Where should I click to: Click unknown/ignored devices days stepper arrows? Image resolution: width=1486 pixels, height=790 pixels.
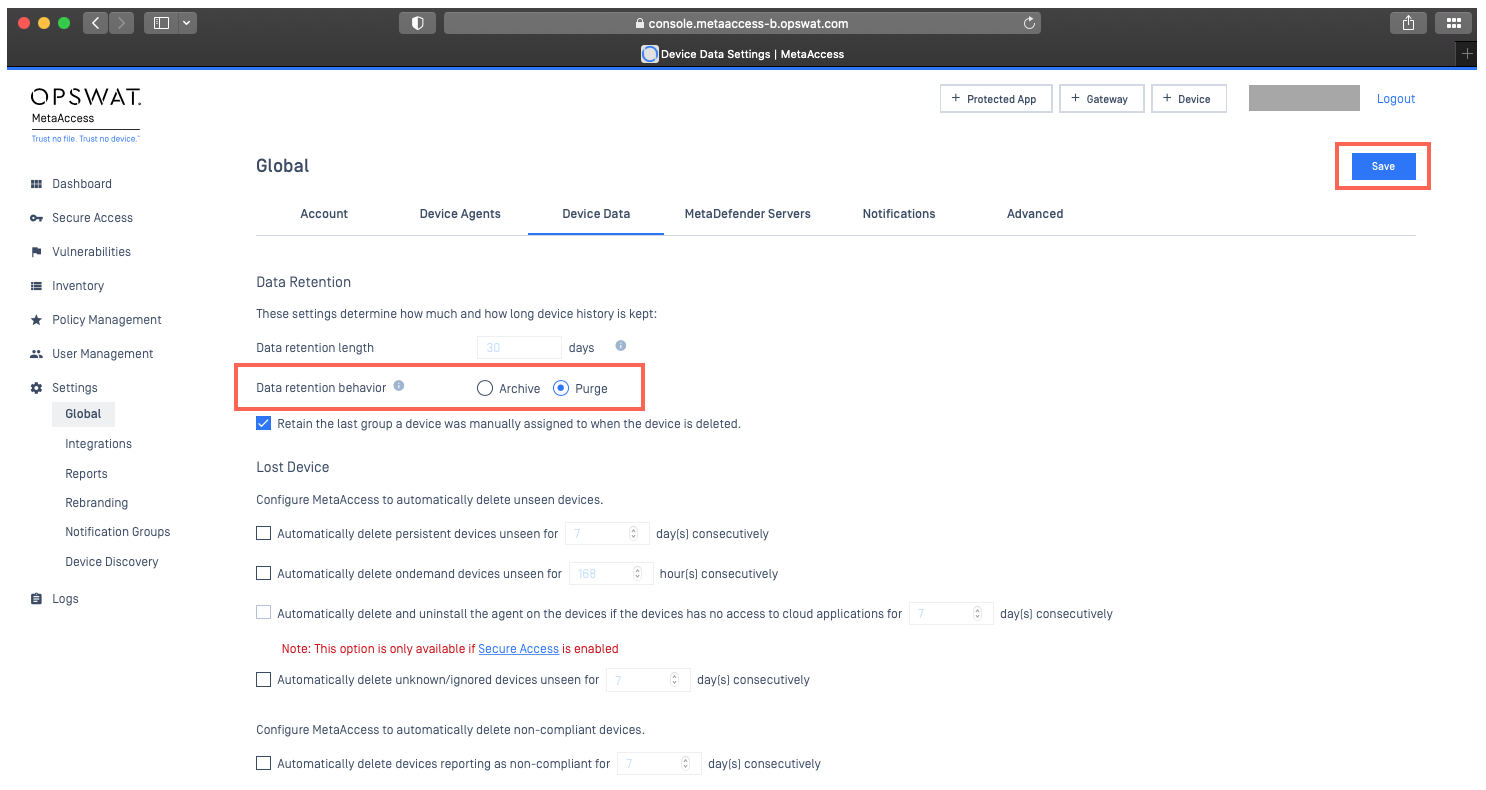pyautogui.click(x=674, y=679)
